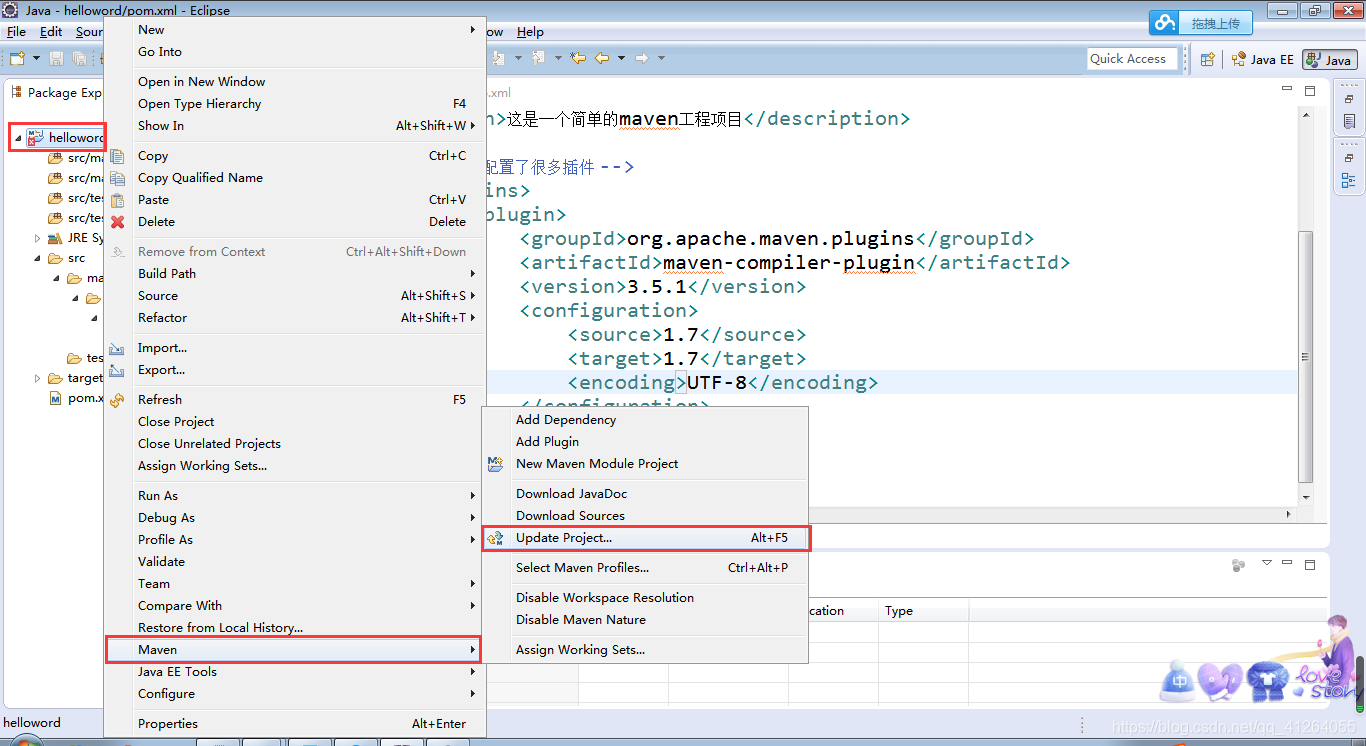Open the New submenu
Image resolution: width=1366 pixels, height=746 pixels.
pos(295,30)
